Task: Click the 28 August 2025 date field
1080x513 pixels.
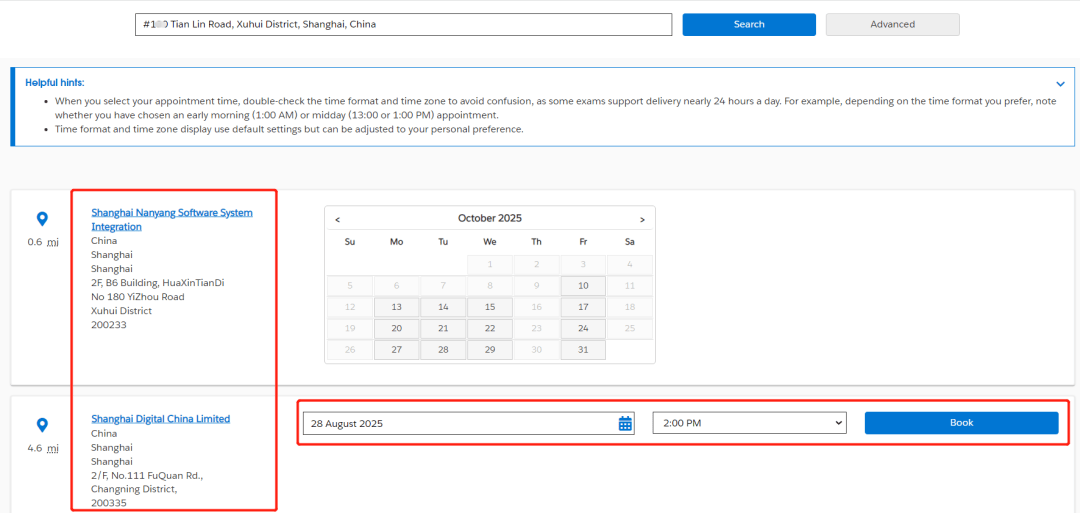Action: [460, 423]
